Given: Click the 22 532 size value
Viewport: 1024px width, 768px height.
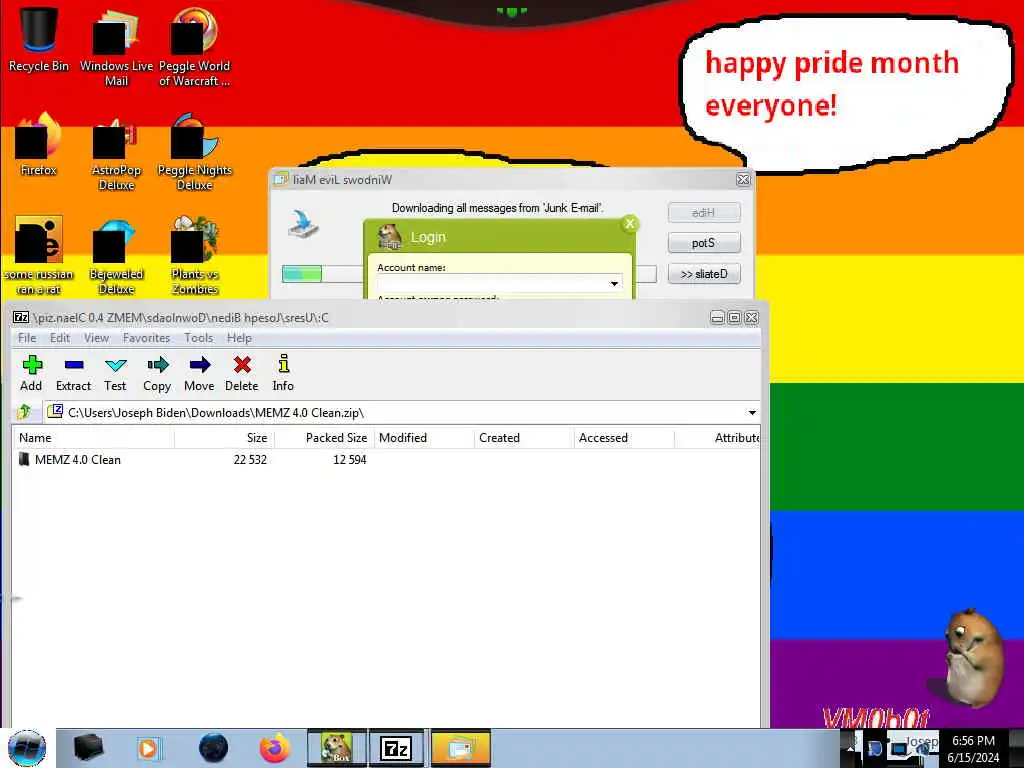Looking at the screenshot, I should click(x=250, y=460).
